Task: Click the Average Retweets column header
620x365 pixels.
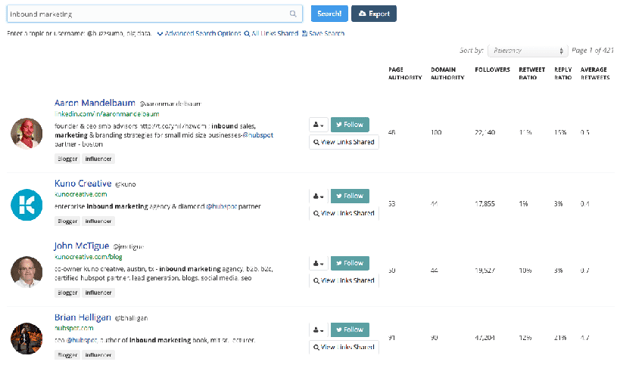Action: click(x=595, y=74)
